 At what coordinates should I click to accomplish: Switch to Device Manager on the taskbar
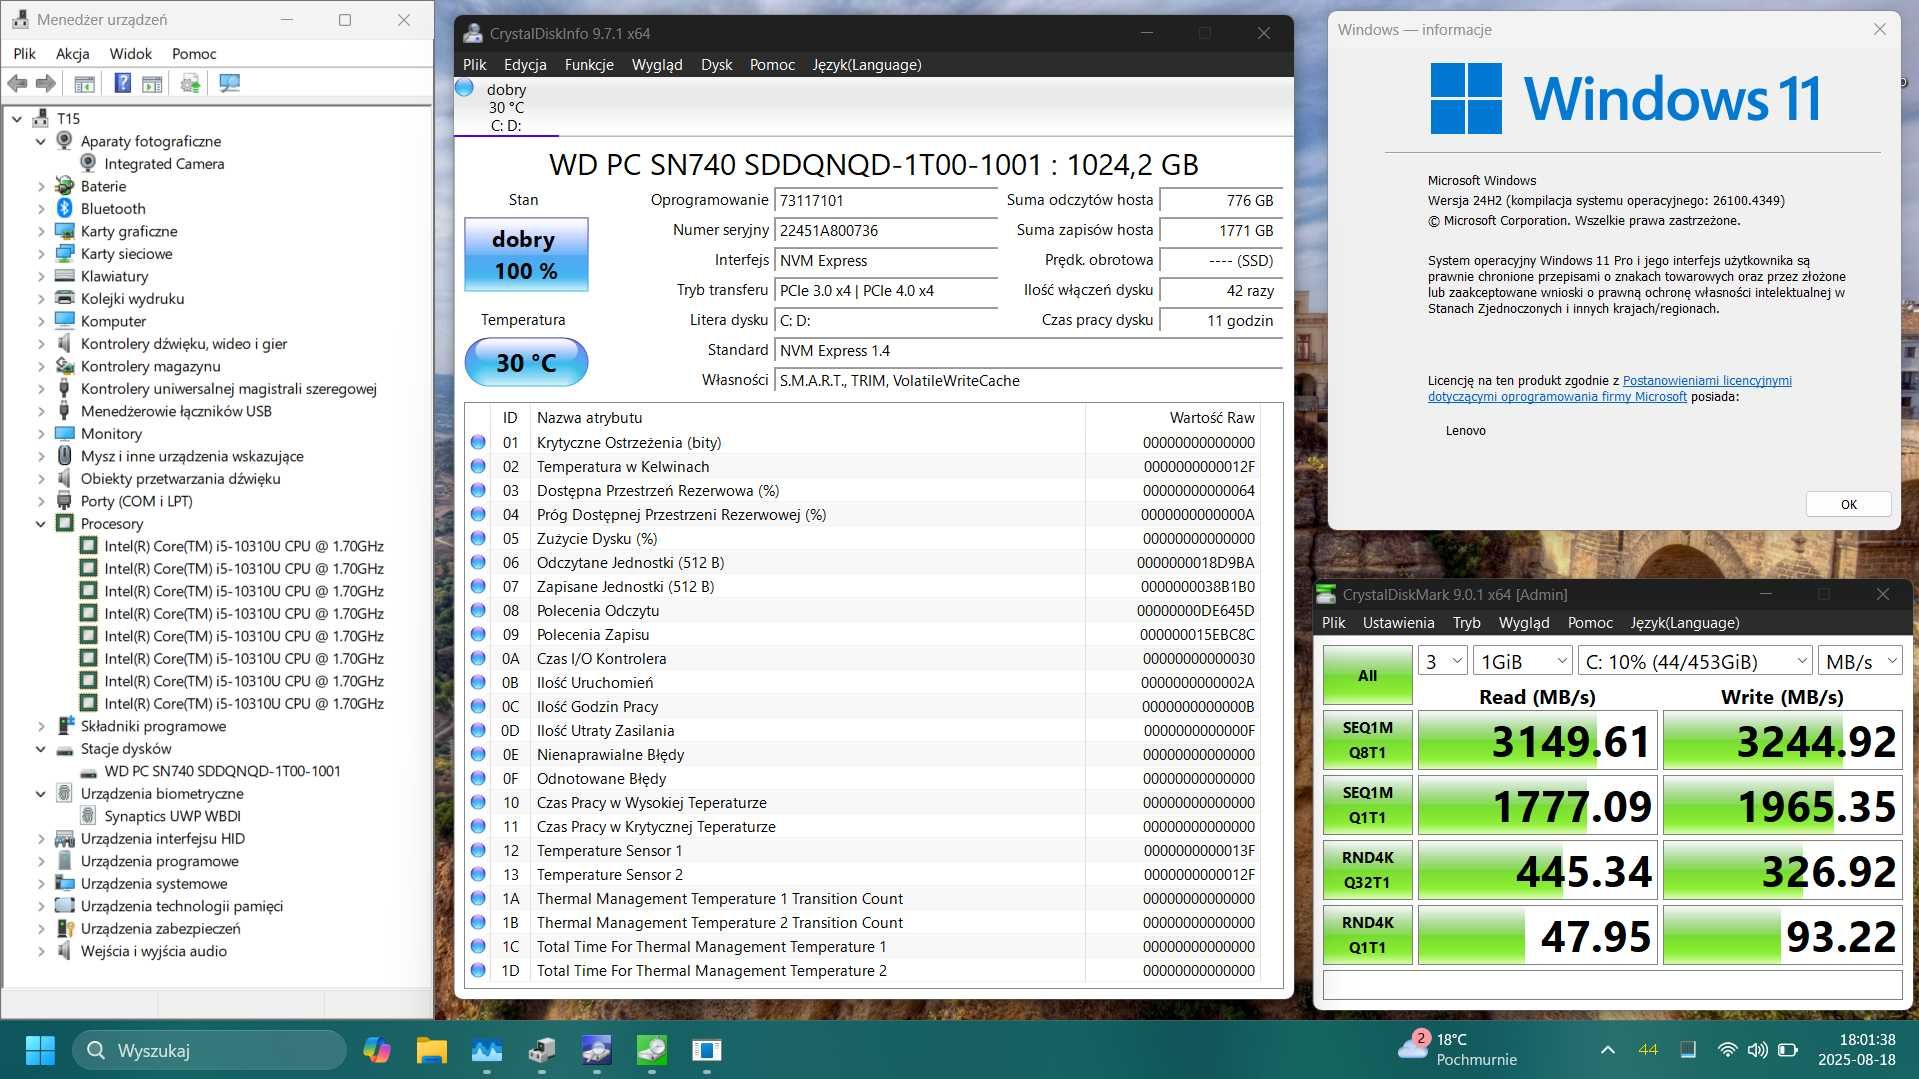coord(542,1050)
